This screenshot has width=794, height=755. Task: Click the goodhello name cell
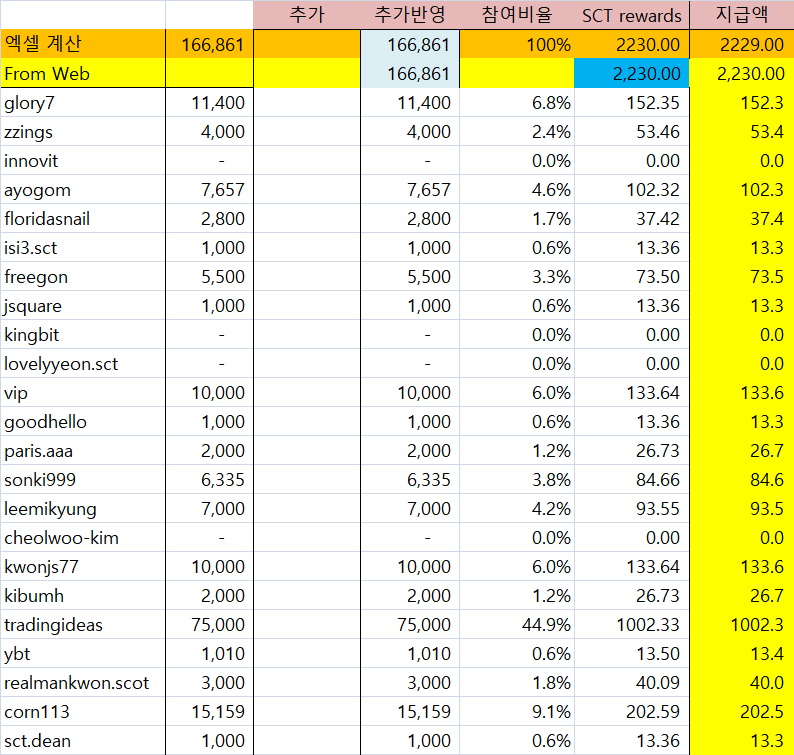click(83, 422)
